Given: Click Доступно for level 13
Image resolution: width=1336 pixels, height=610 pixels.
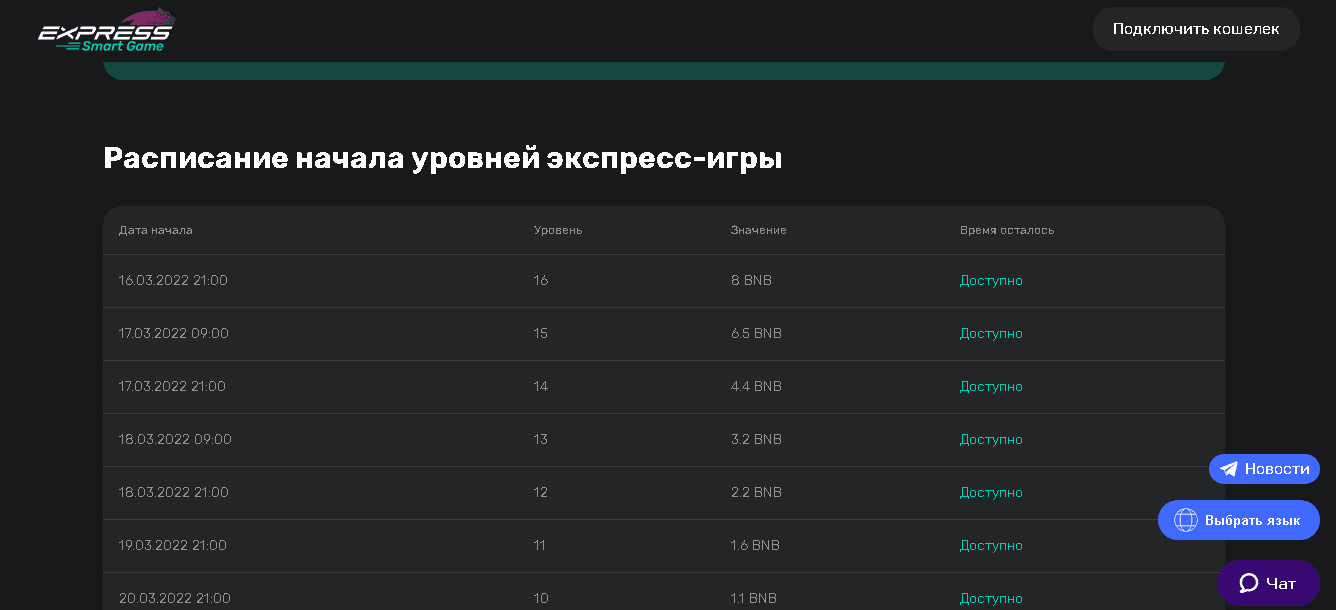Looking at the screenshot, I should [991, 440].
